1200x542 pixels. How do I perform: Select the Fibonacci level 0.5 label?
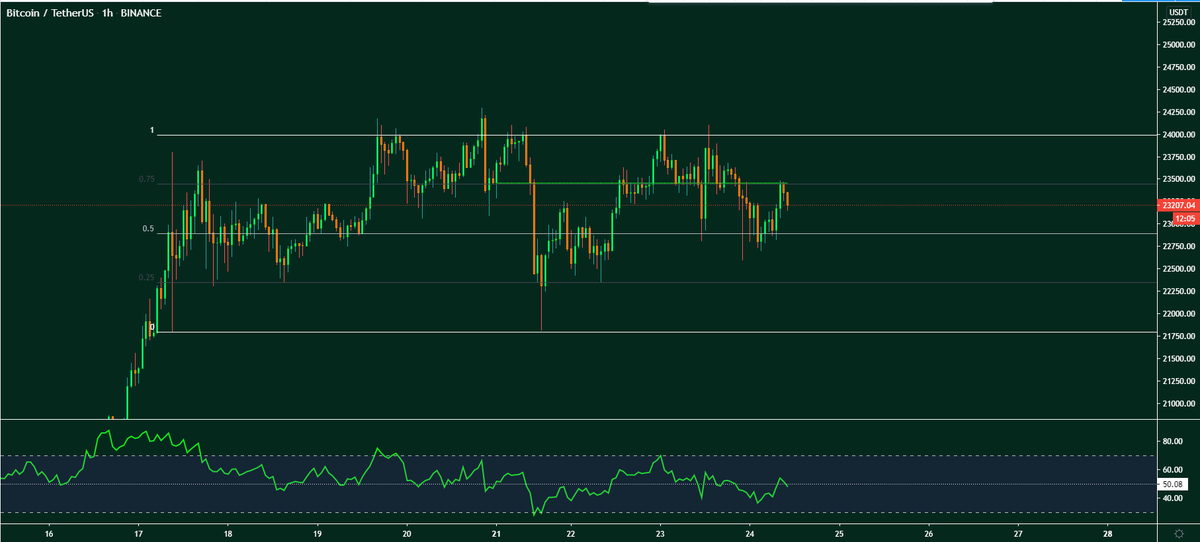pyautogui.click(x=148, y=229)
